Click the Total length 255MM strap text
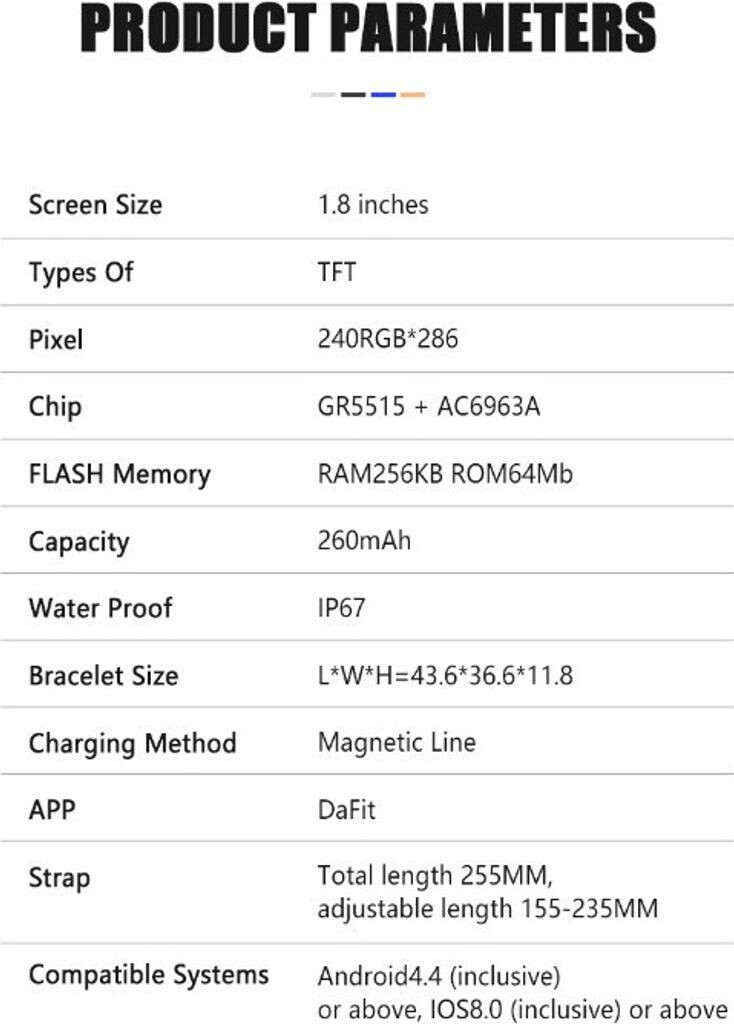This screenshot has height=1024, width=734. click(435, 876)
